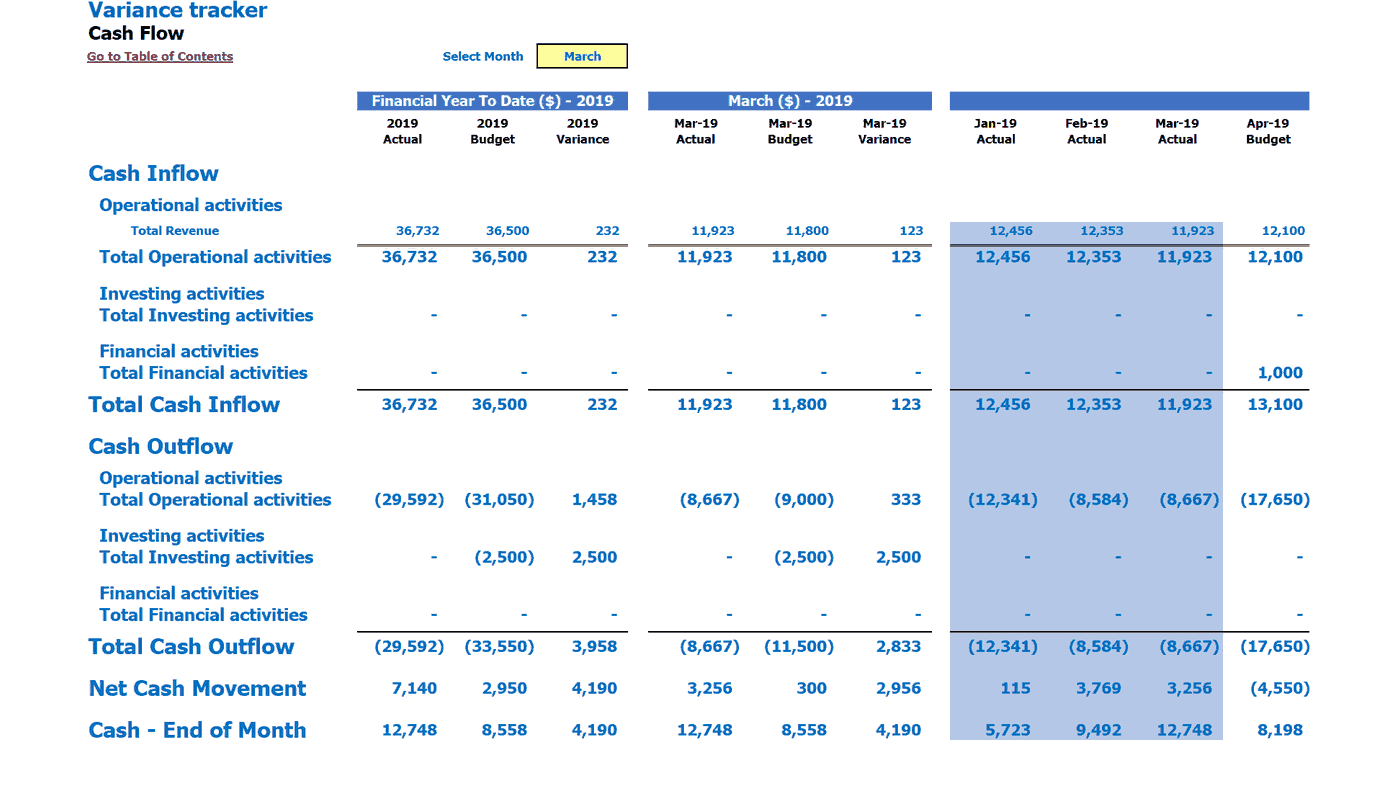Click the Cash - End of Month label
Screen dimensions: 1396x786
(x=197, y=731)
